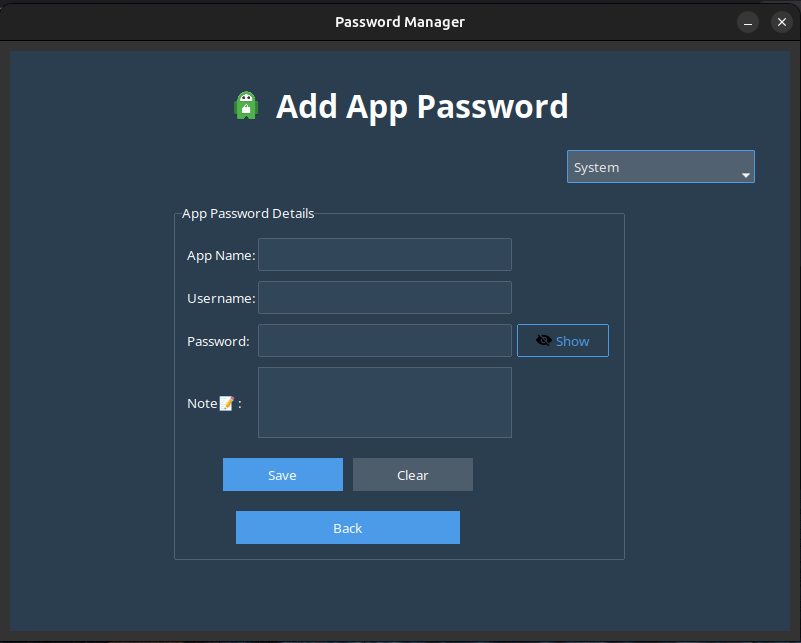The width and height of the screenshot is (801, 643).
Task: Go back using the Back button
Action: [347, 528]
